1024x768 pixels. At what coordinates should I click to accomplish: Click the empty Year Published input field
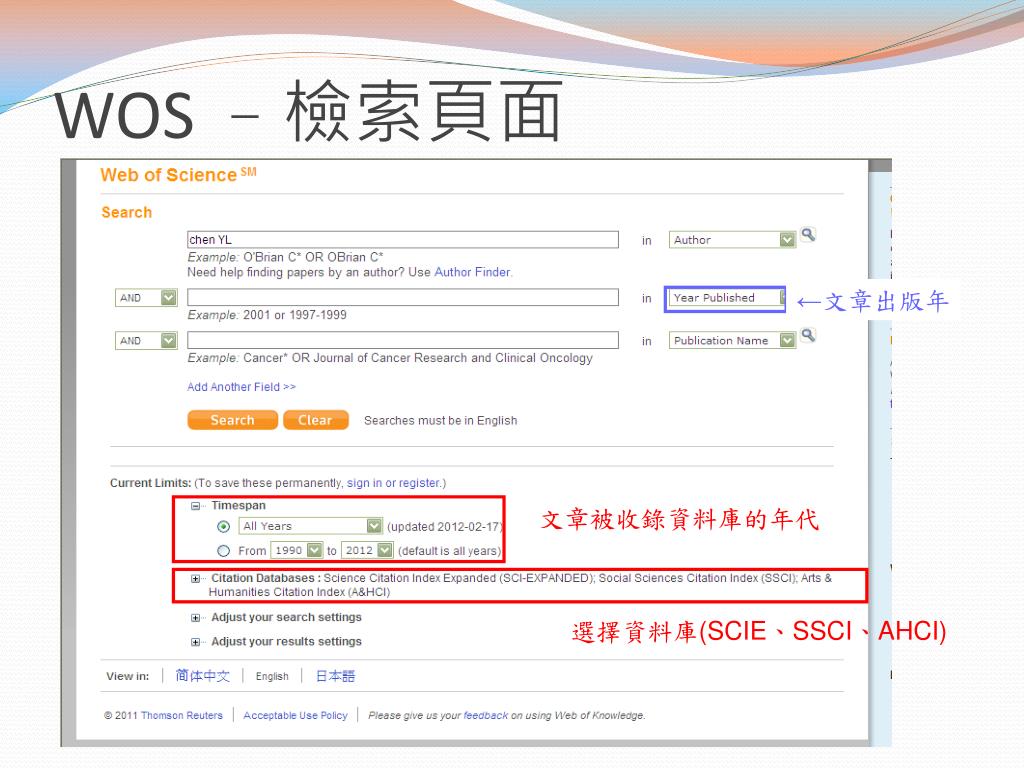[403, 298]
